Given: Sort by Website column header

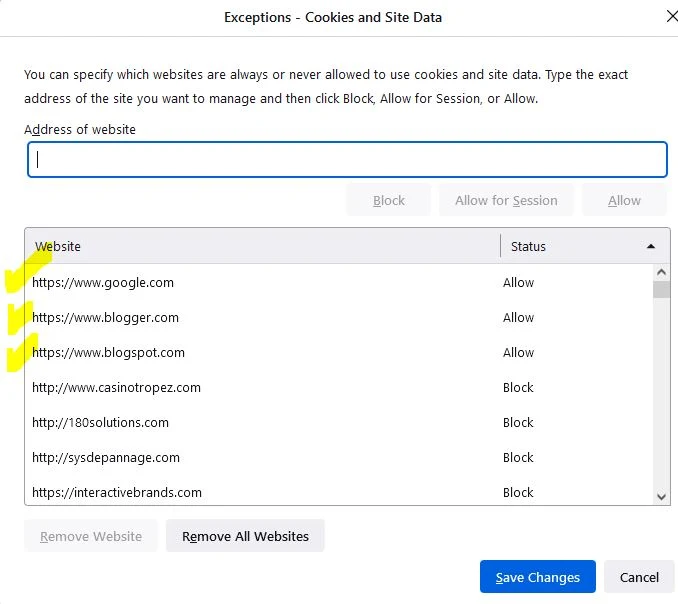Looking at the screenshot, I should tap(262, 246).
